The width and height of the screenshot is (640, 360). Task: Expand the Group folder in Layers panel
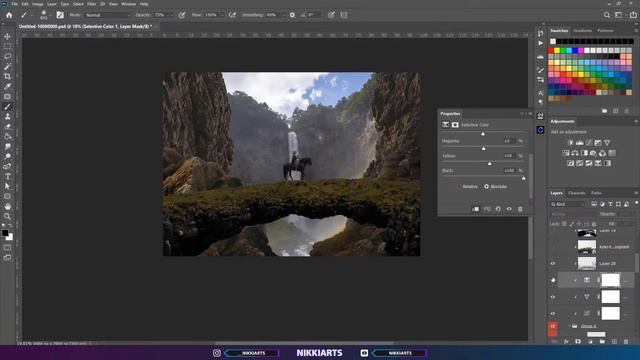point(569,326)
